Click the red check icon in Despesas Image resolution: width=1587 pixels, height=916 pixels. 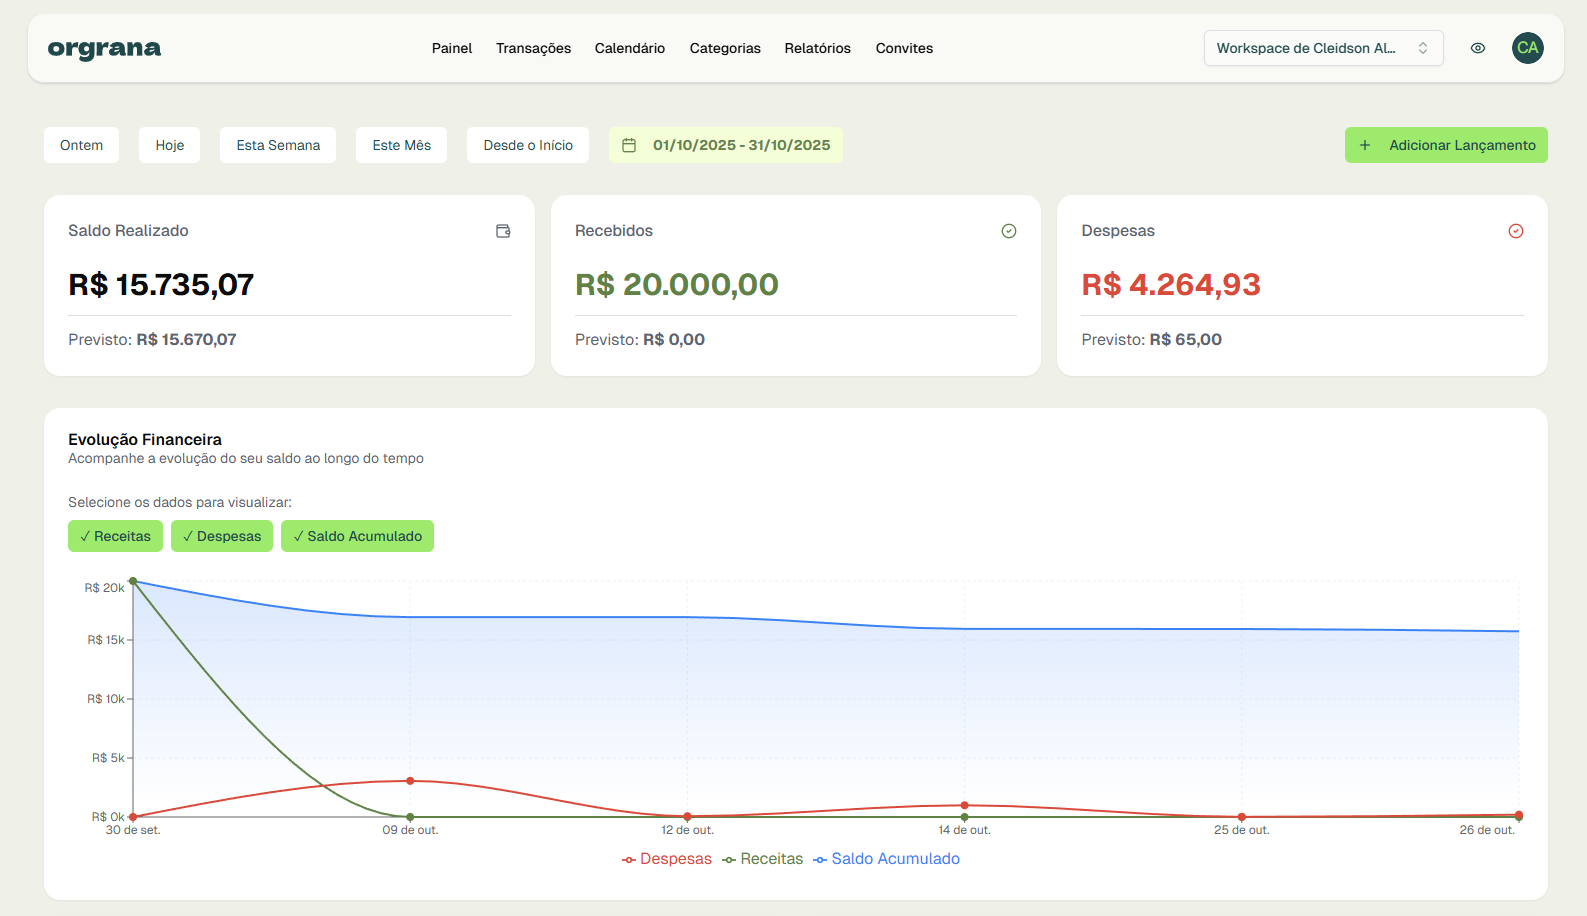(1515, 231)
